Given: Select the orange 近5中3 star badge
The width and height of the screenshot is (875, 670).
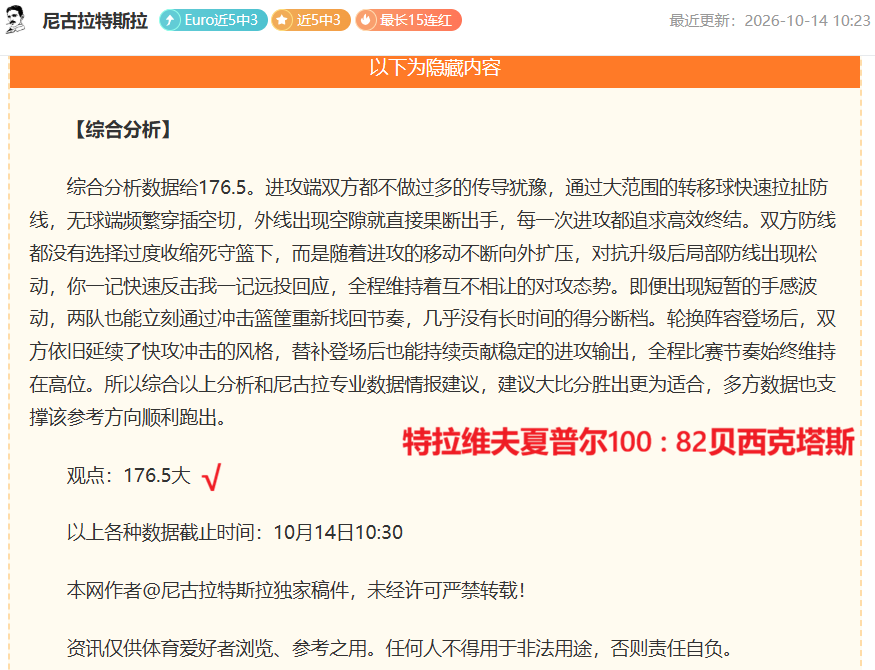Looking at the screenshot, I should [x=311, y=21].
